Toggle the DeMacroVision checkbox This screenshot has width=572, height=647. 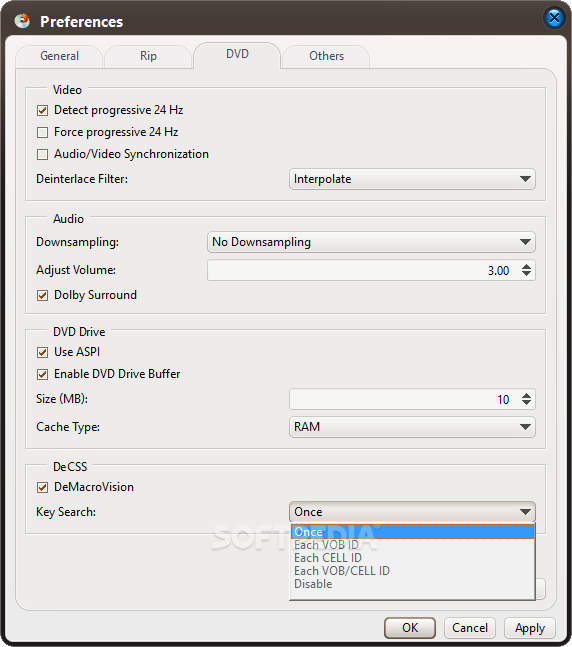pos(42,487)
